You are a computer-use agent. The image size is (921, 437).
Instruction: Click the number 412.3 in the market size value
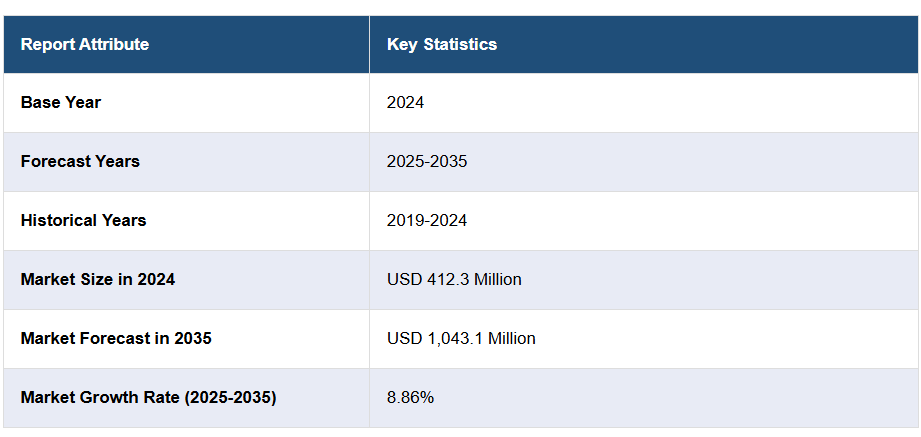click(x=443, y=279)
